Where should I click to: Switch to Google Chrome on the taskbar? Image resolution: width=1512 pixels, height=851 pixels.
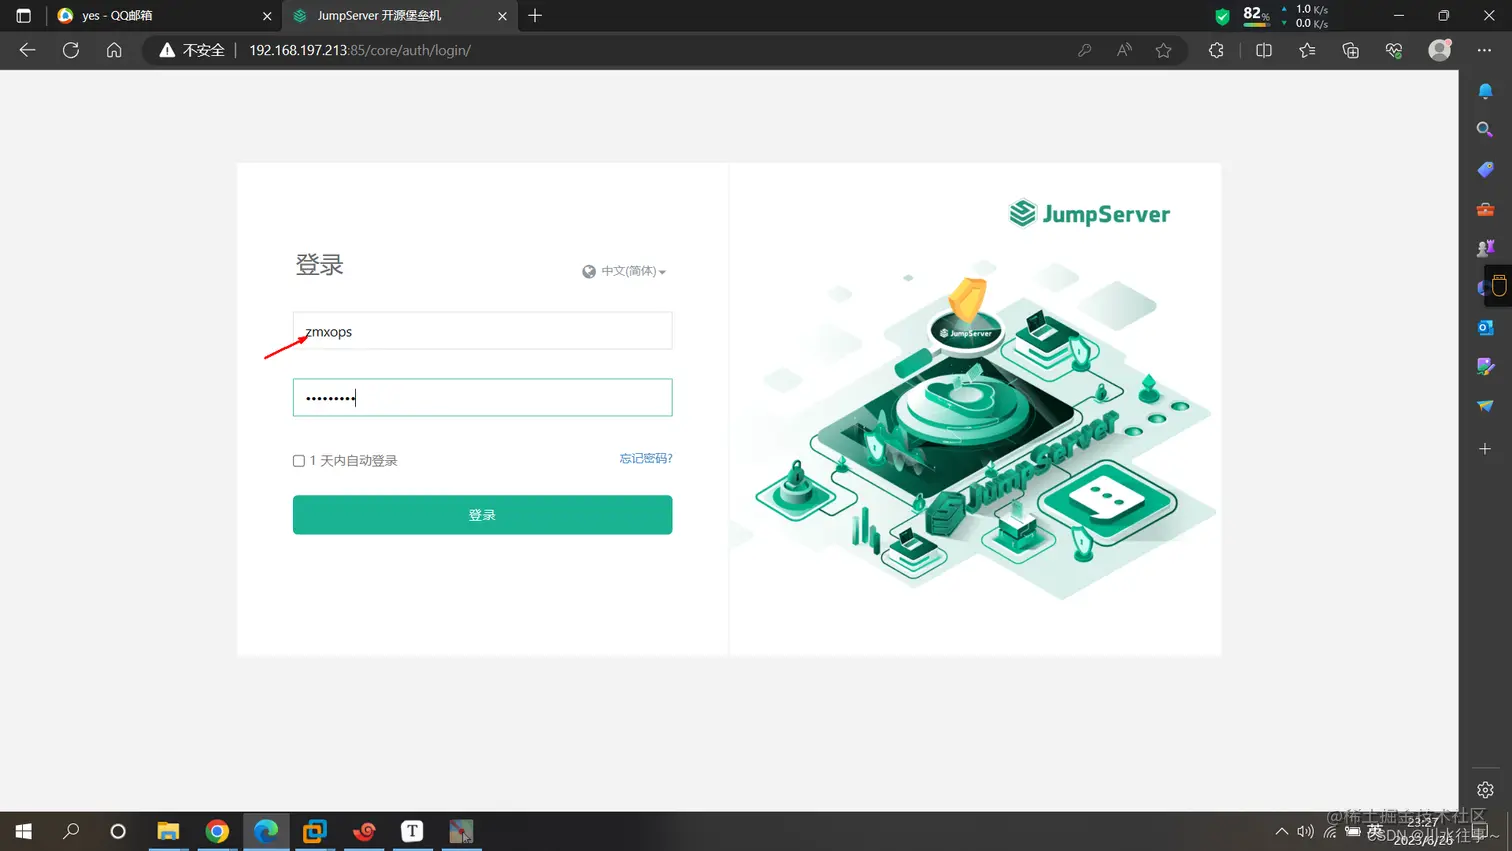coord(217,831)
